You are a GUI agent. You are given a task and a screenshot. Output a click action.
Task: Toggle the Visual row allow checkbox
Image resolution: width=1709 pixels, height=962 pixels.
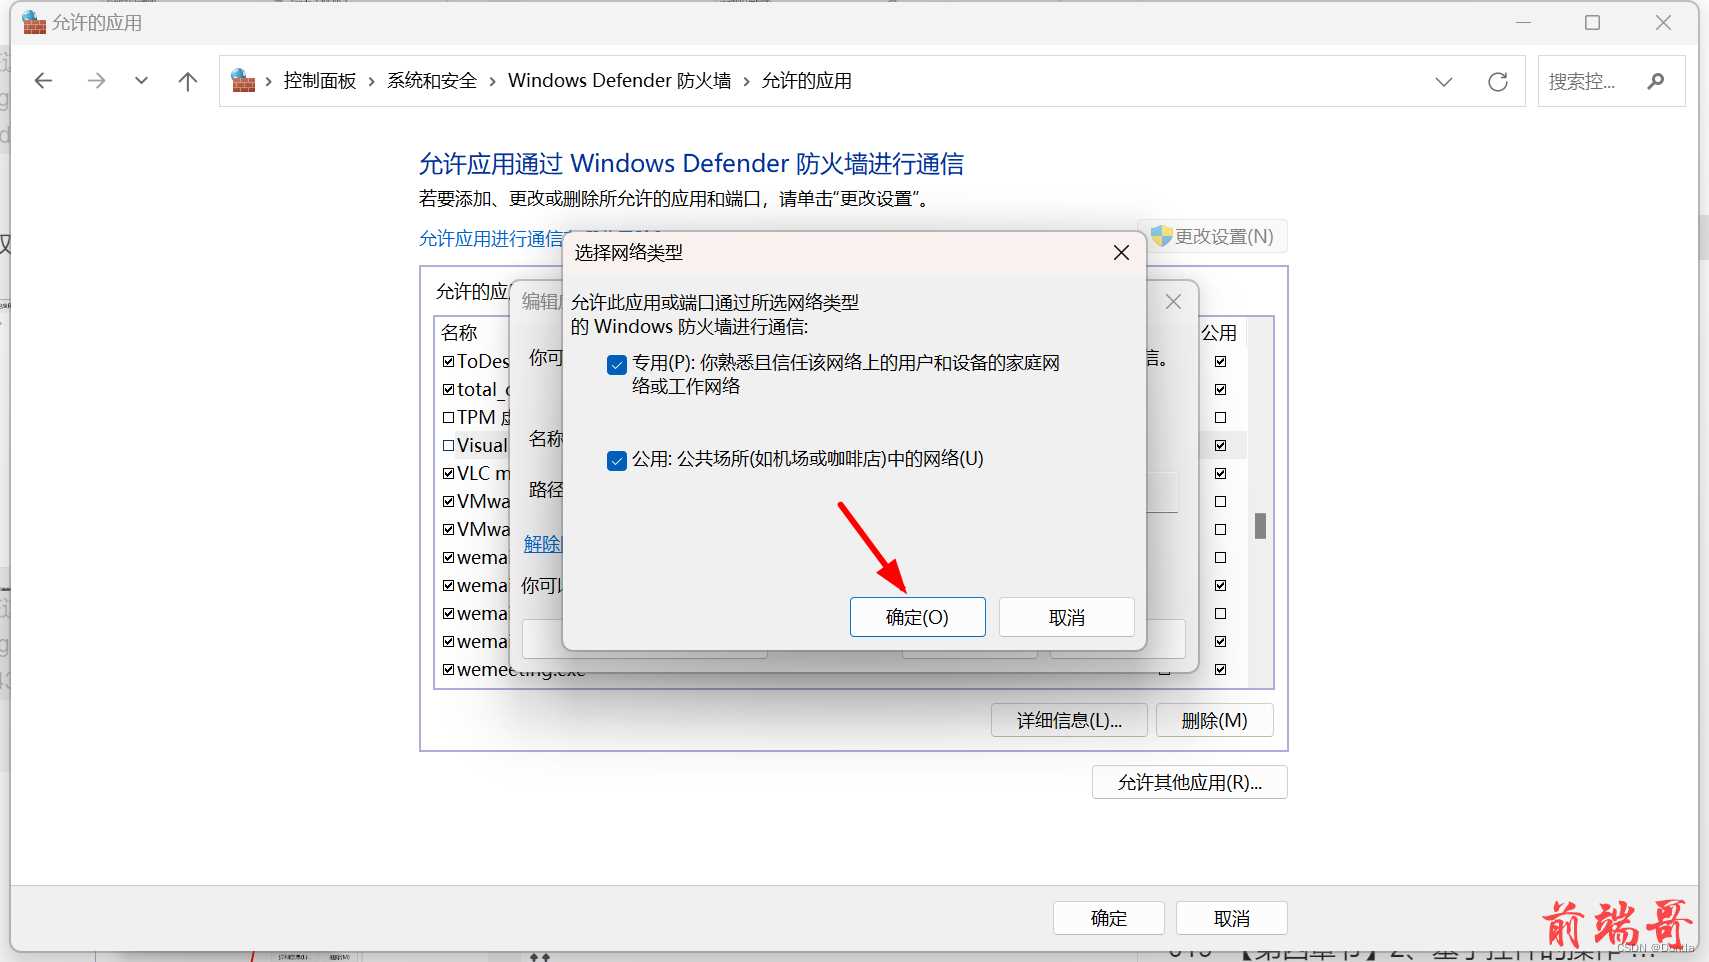448,445
